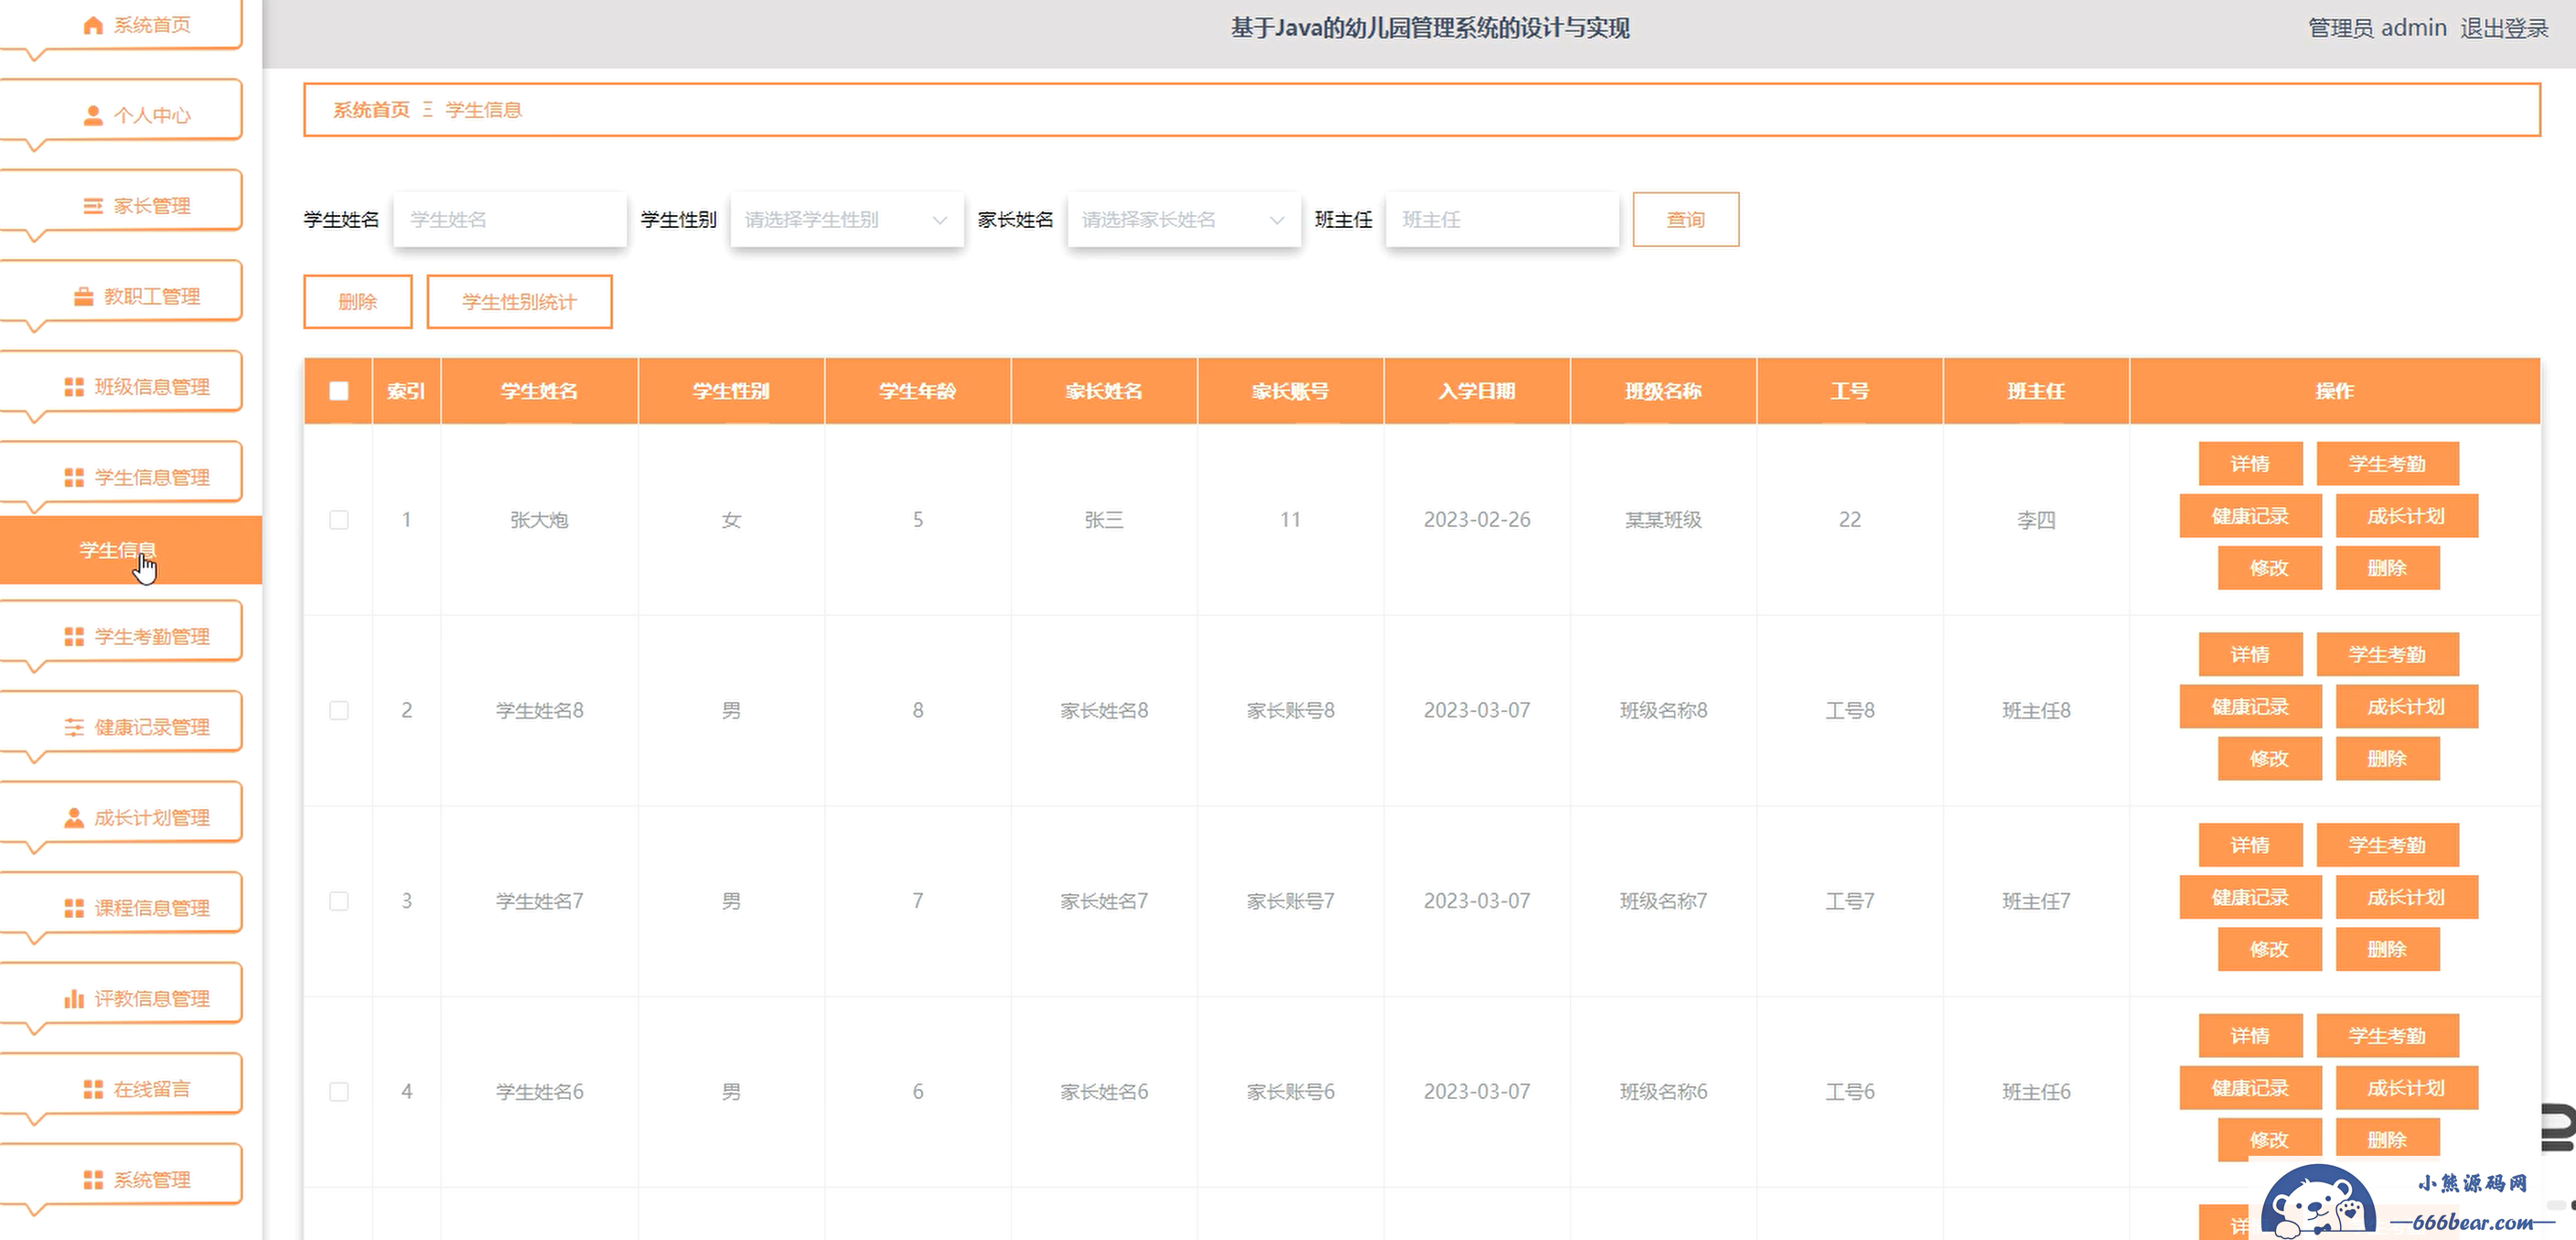Click the list icon beside 家长管理

[93, 206]
